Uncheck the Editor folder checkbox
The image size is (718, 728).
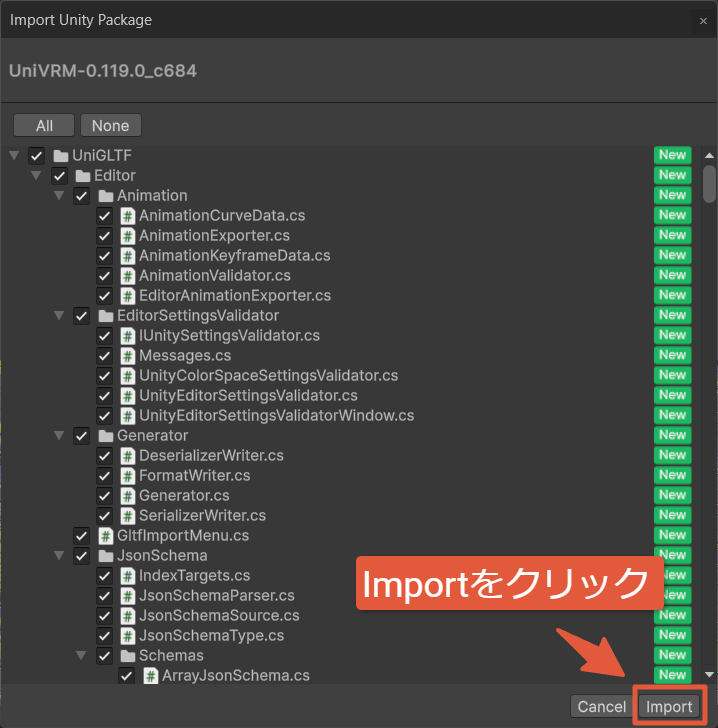(x=59, y=176)
